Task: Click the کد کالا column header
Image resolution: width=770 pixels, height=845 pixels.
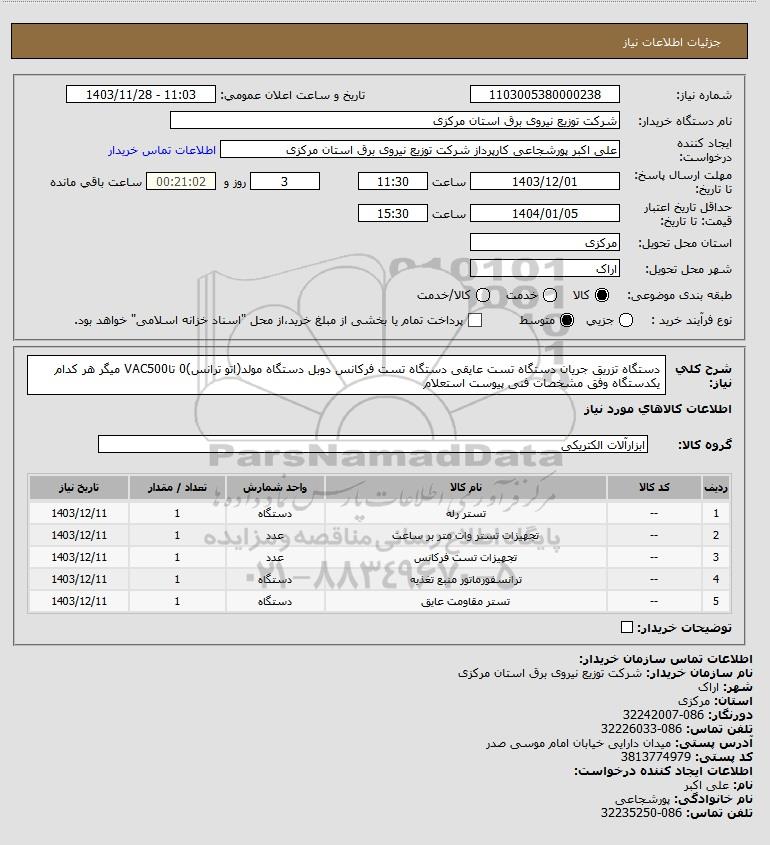Action: point(654,487)
